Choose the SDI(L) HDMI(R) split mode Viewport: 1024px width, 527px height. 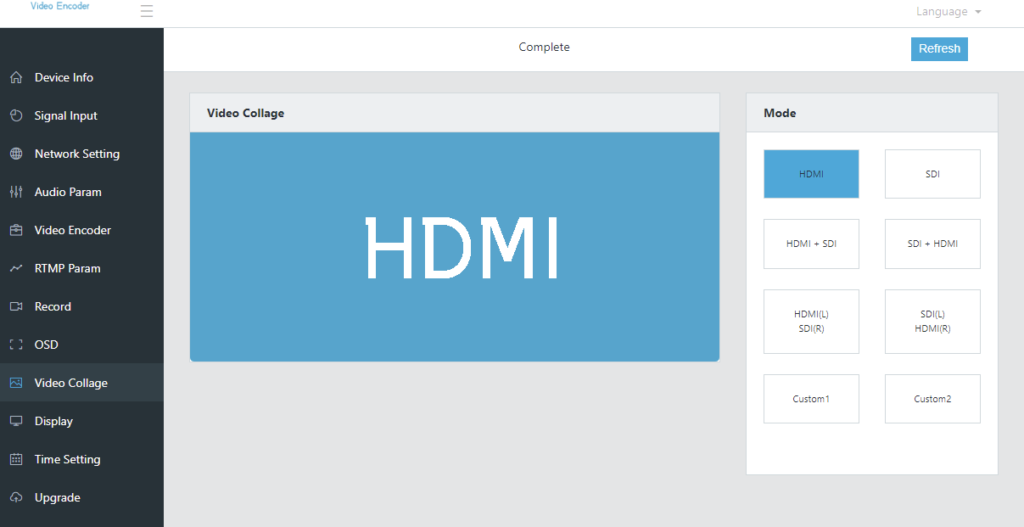[932, 322]
